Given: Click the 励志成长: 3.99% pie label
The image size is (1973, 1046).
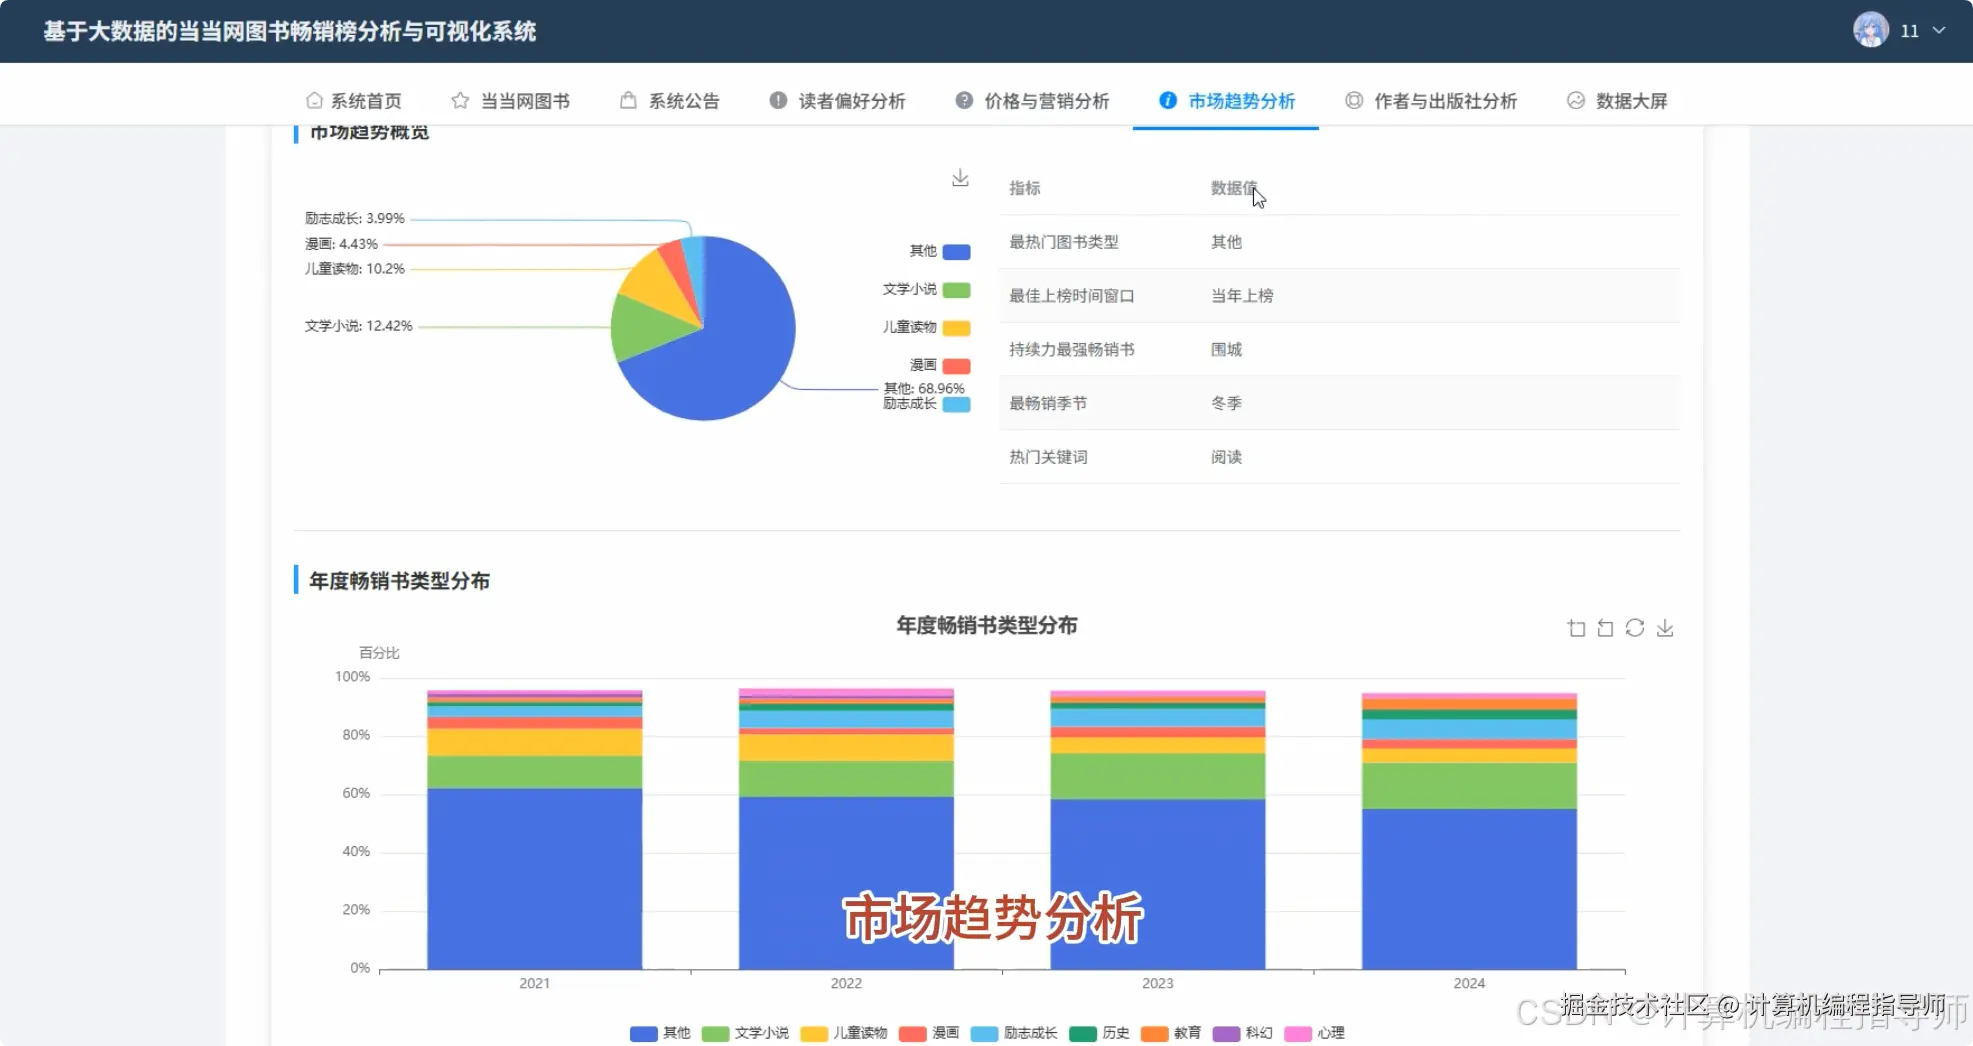Looking at the screenshot, I should click(355, 218).
